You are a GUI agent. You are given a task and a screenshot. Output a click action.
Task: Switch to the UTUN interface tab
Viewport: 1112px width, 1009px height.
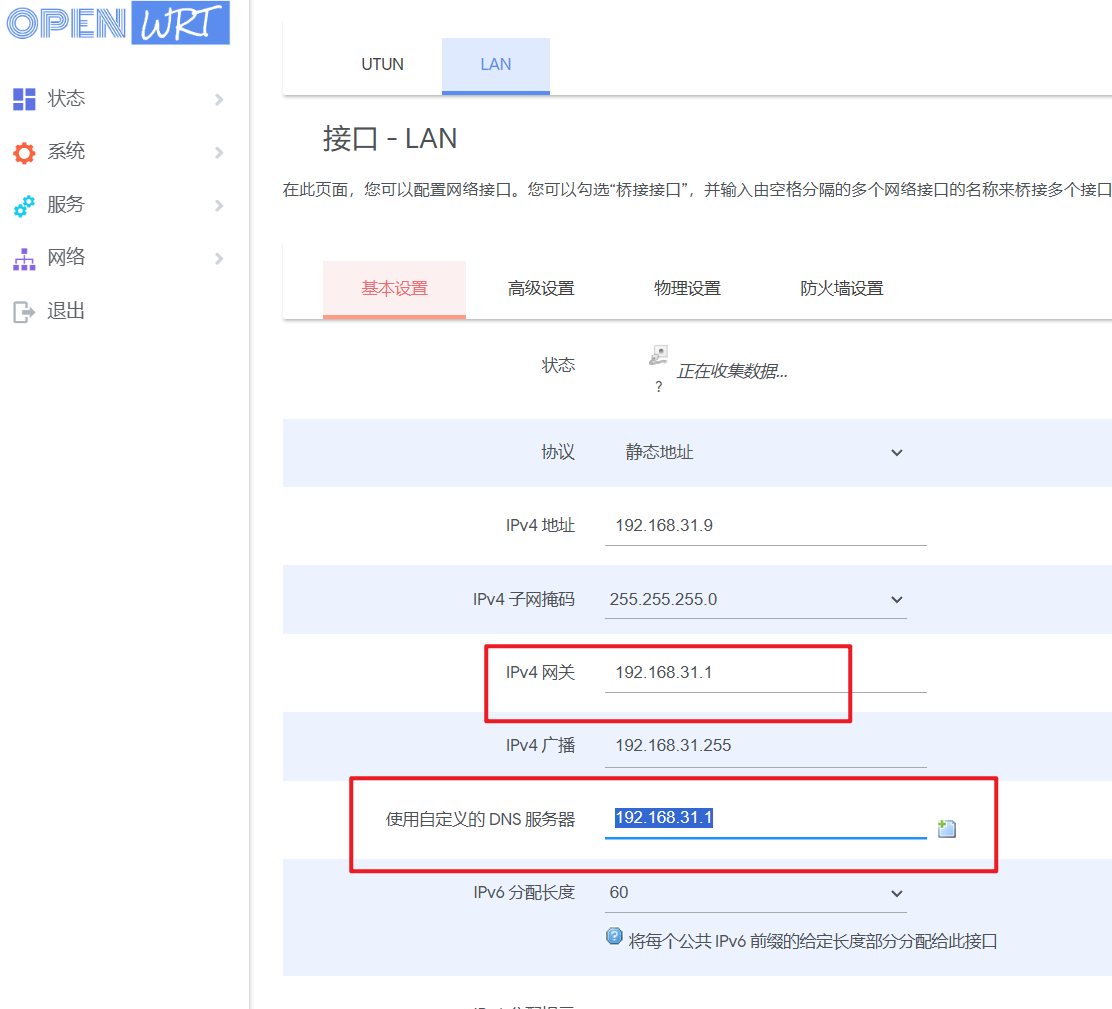click(382, 63)
